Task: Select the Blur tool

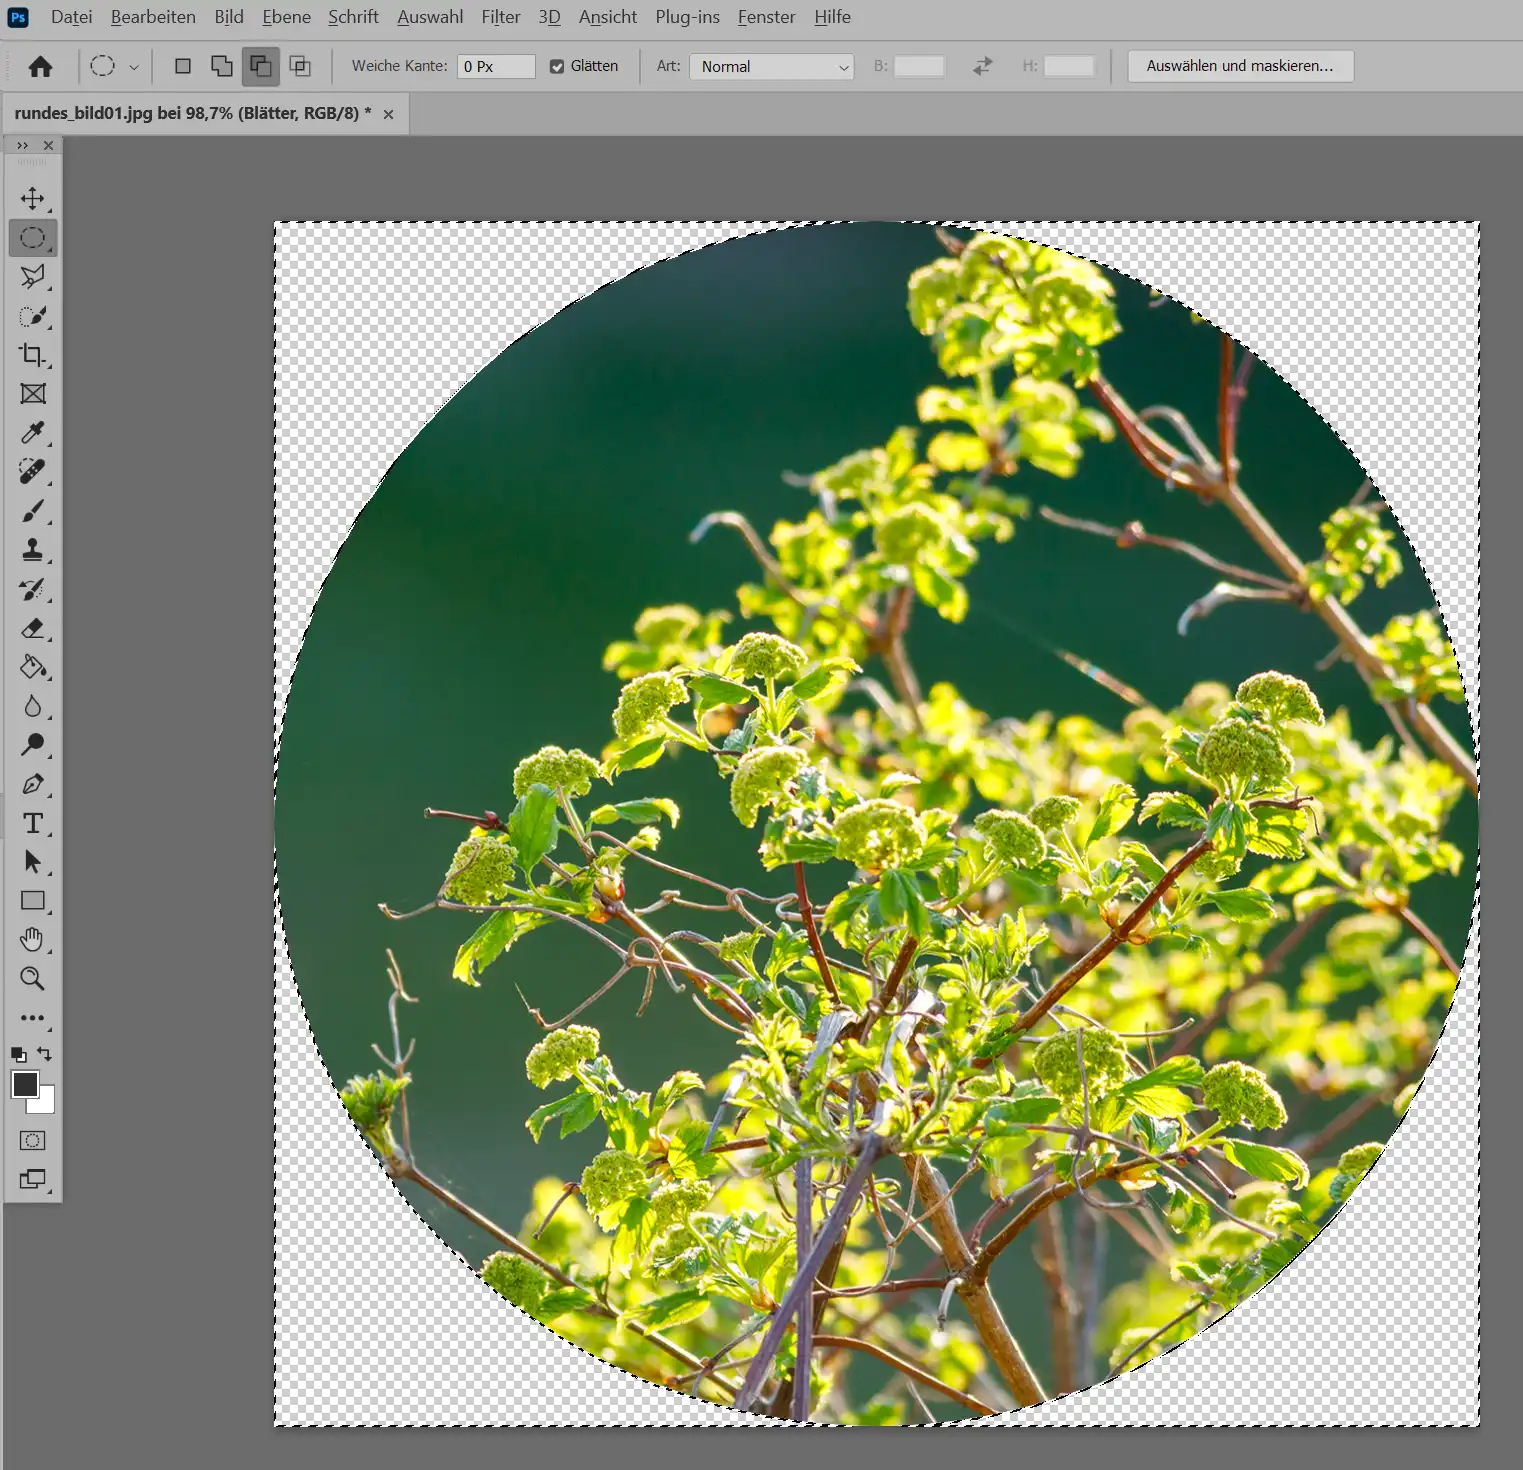Action: (33, 706)
